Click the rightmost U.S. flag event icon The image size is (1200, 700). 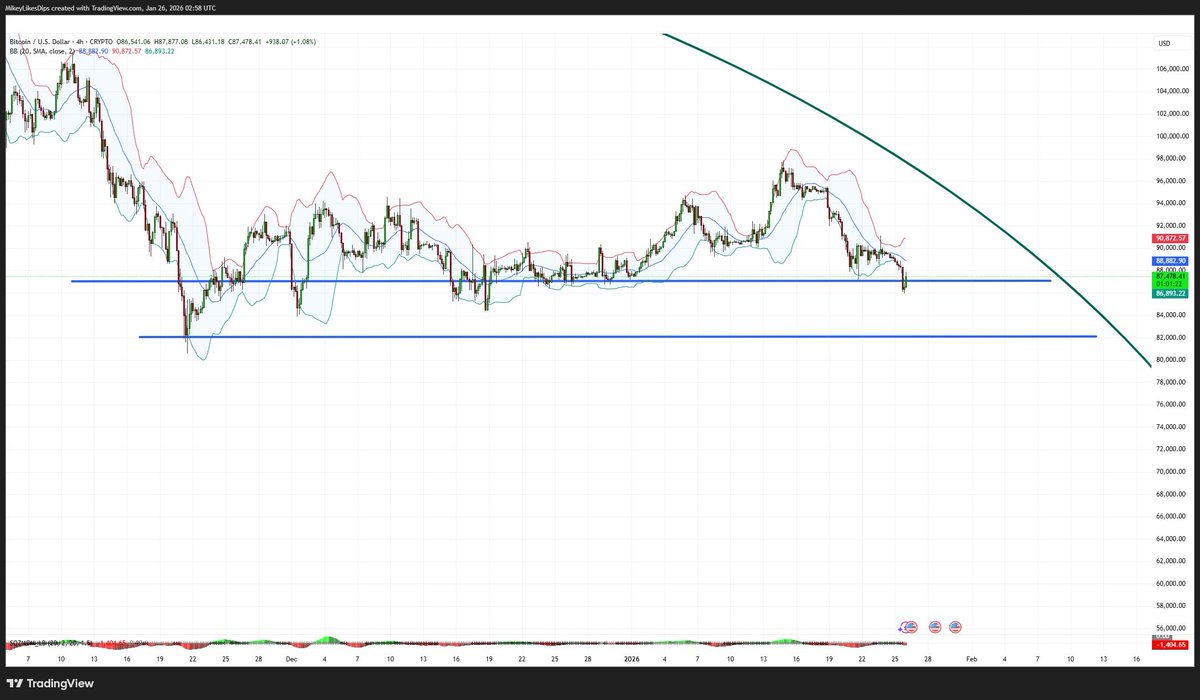coord(957,627)
